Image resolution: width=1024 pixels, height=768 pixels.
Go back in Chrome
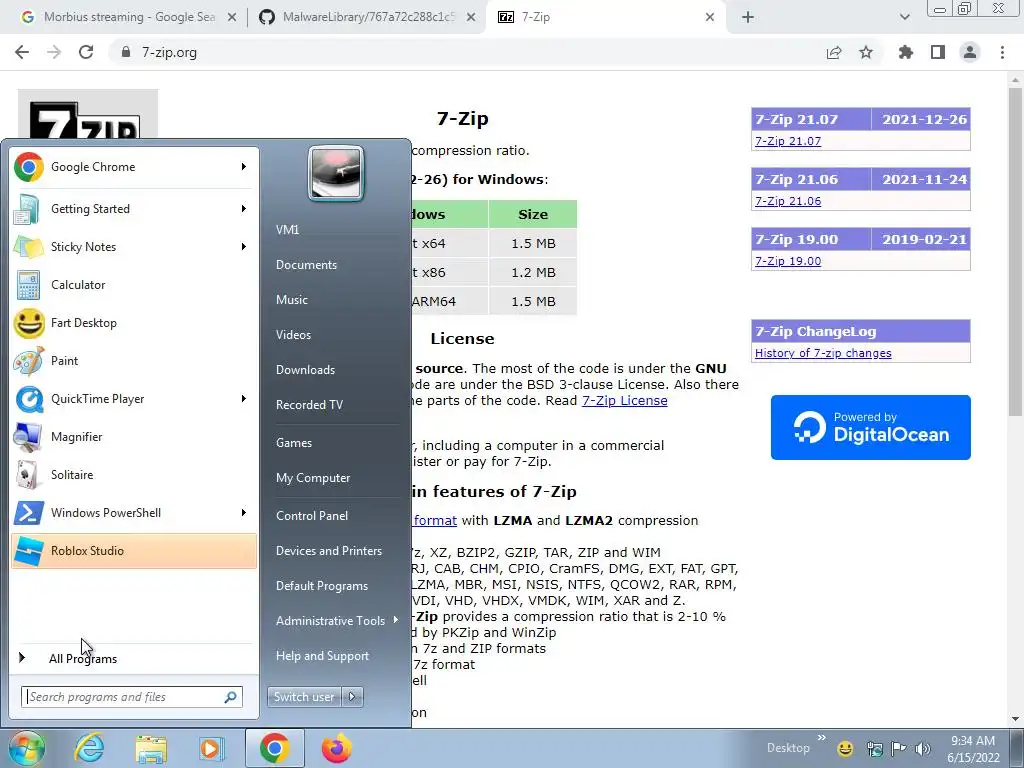pyautogui.click(x=22, y=53)
